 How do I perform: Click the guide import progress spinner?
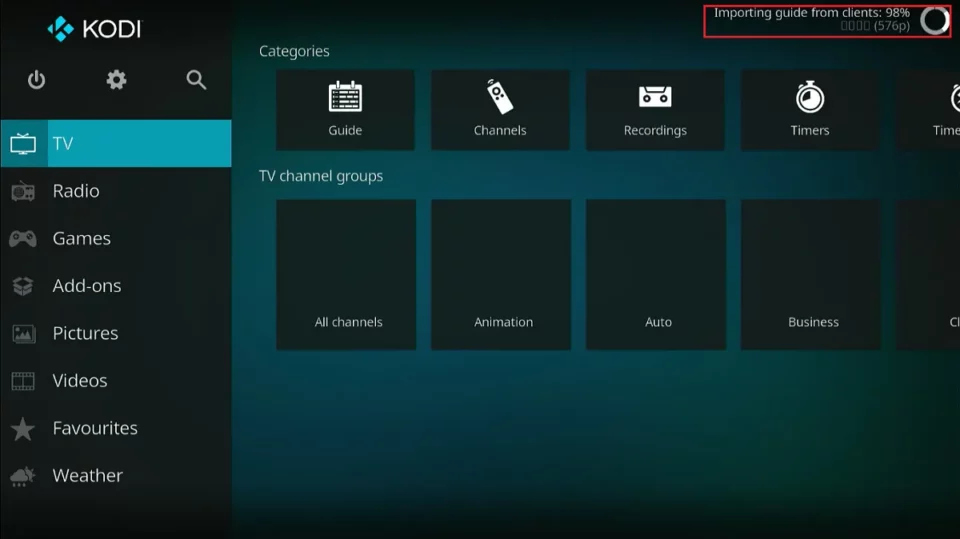[x=935, y=20]
